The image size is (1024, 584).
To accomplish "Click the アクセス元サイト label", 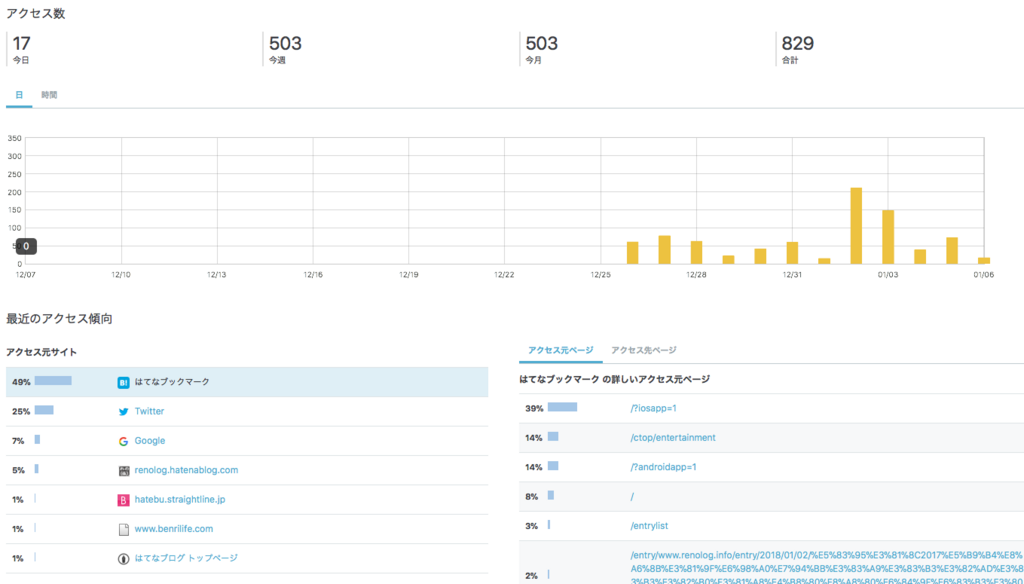I will coord(42,352).
